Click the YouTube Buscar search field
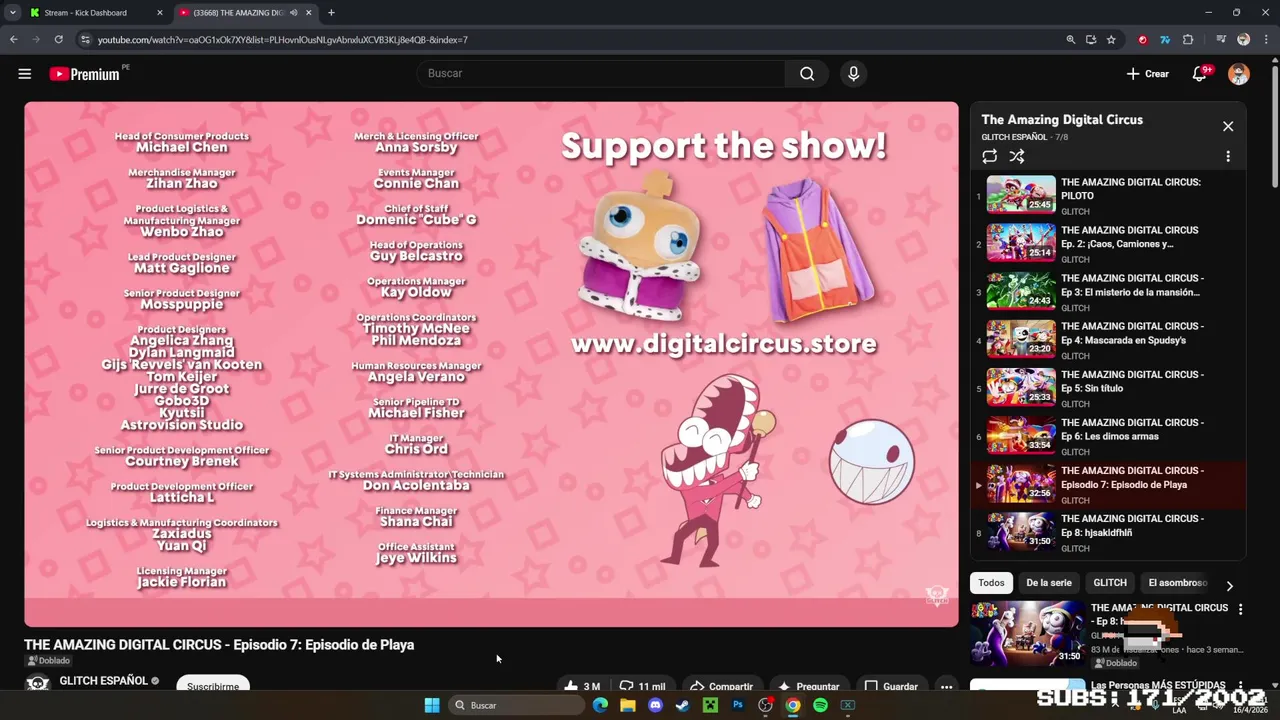 [600, 73]
